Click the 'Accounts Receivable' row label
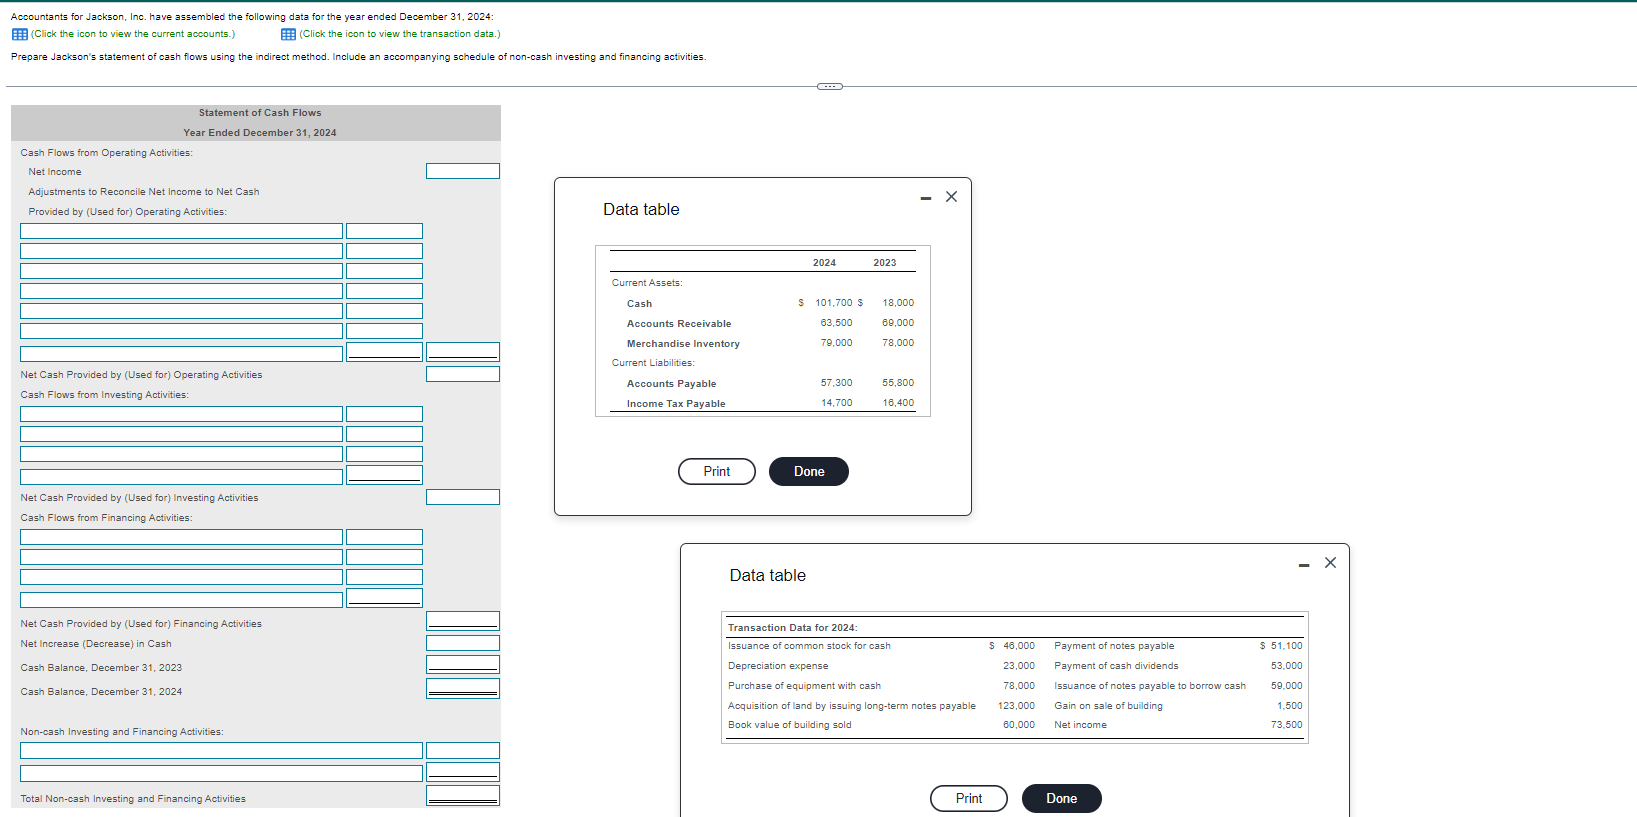 [679, 324]
